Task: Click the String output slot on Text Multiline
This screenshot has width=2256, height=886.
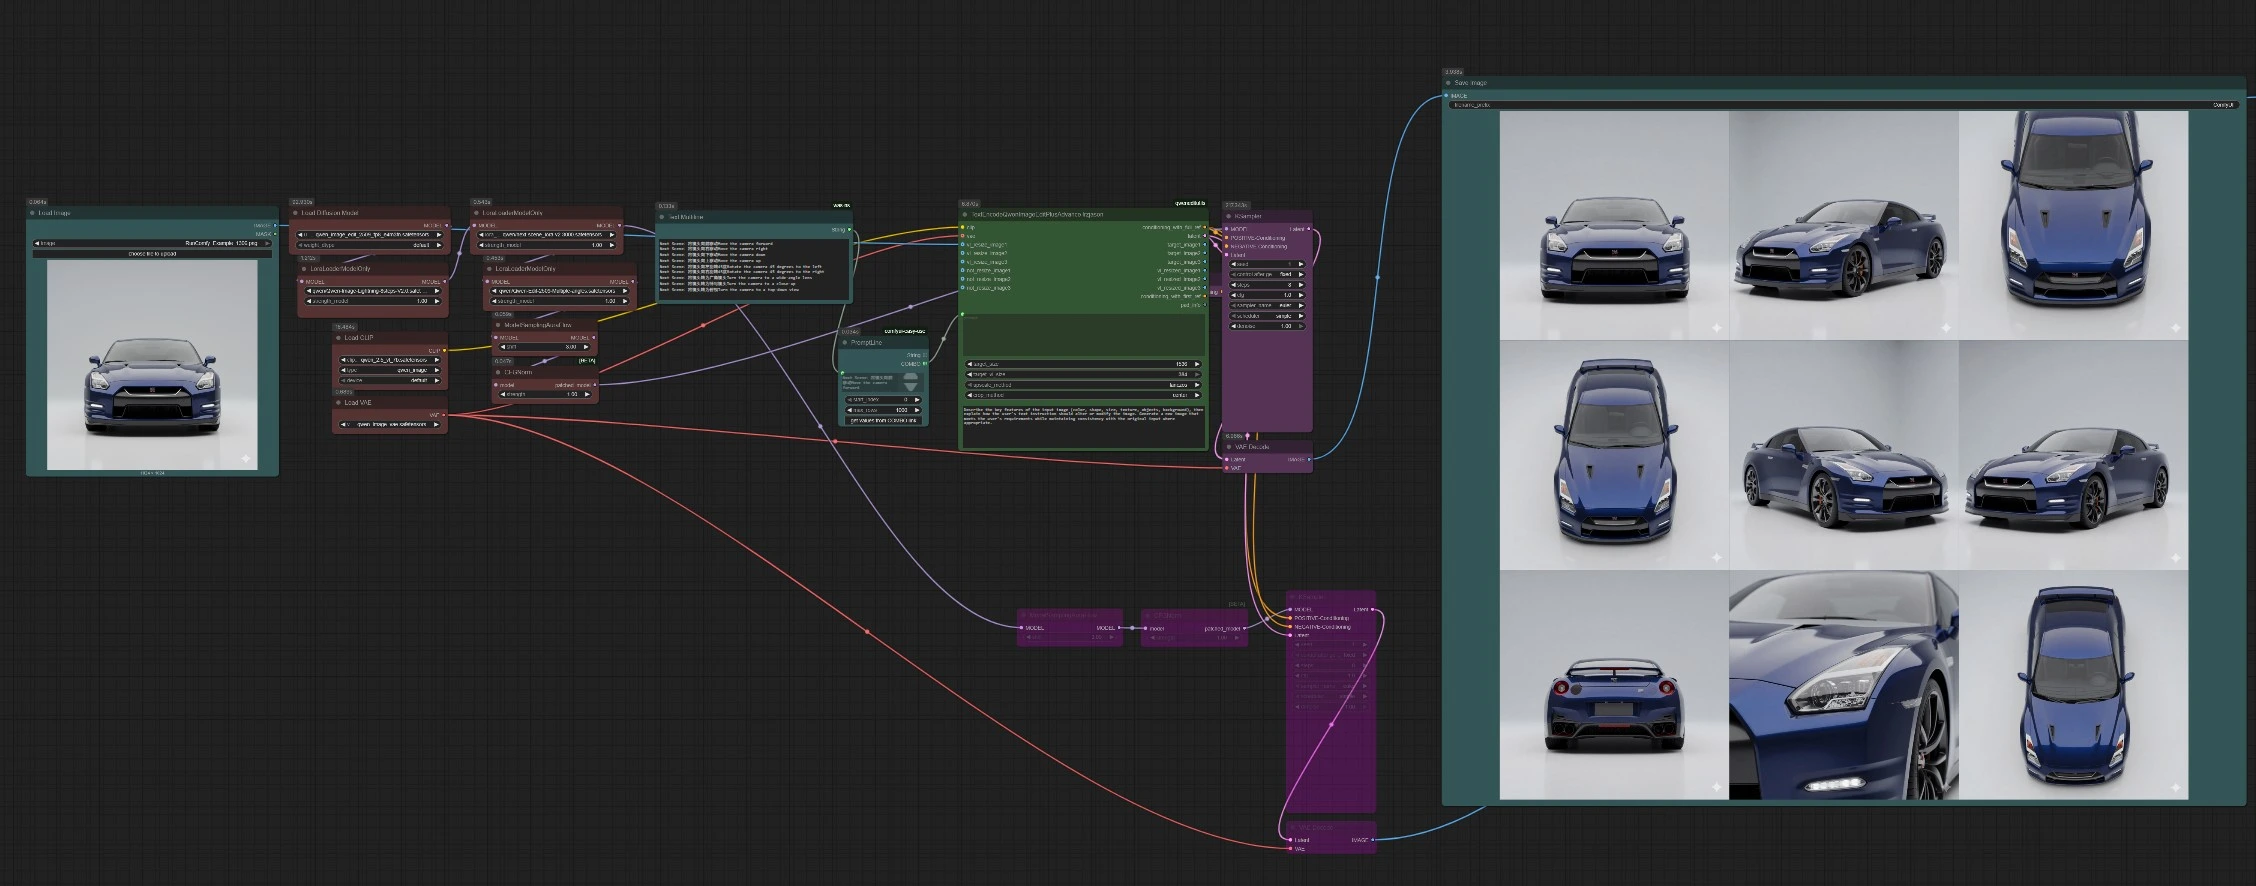Action: point(849,230)
